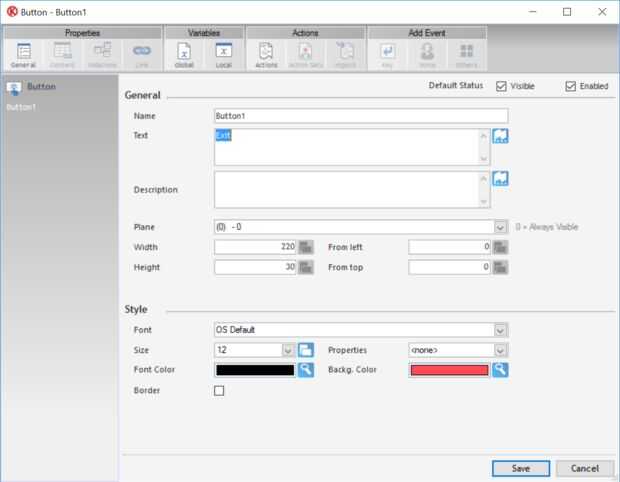The height and width of the screenshot is (482, 620).
Task: Click the calculator icon next to Height
Action: 306,267
